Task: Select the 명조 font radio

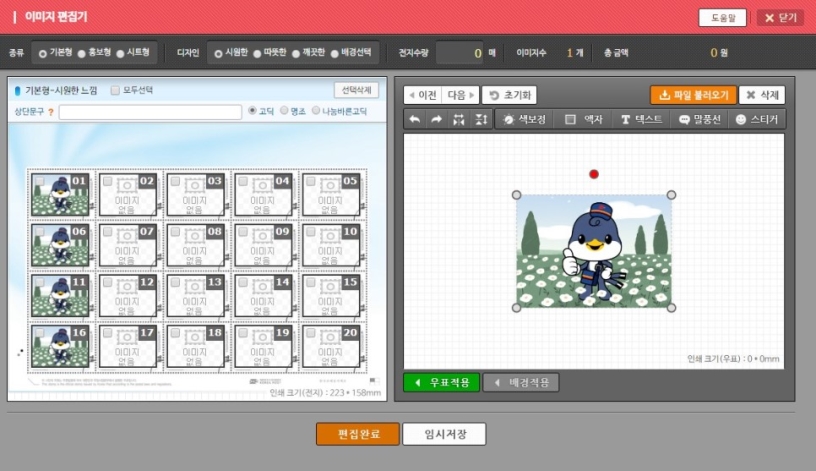Action: [x=284, y=110]
